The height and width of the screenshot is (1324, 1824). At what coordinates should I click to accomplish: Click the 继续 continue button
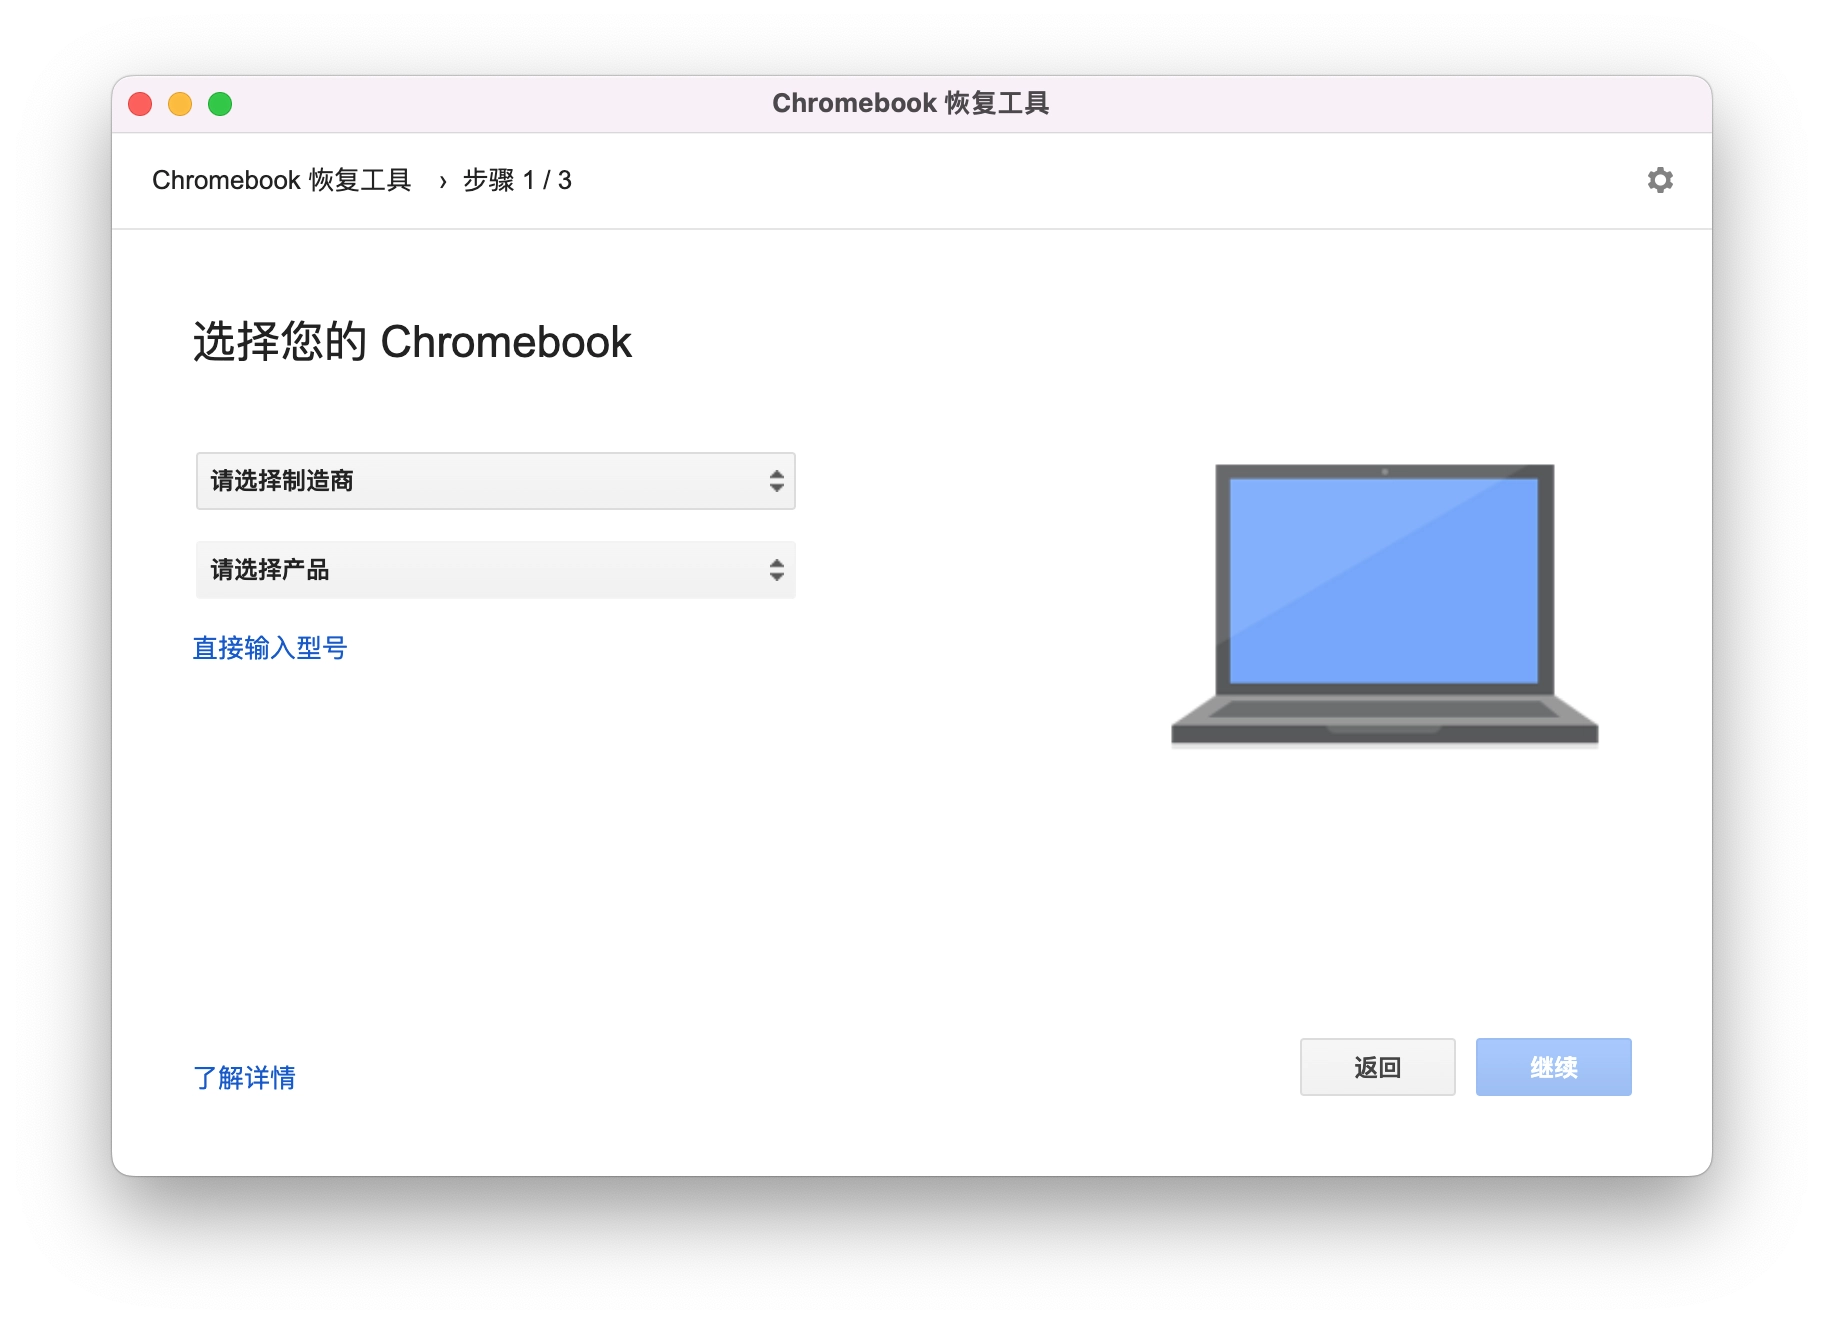point(1553,1067)
